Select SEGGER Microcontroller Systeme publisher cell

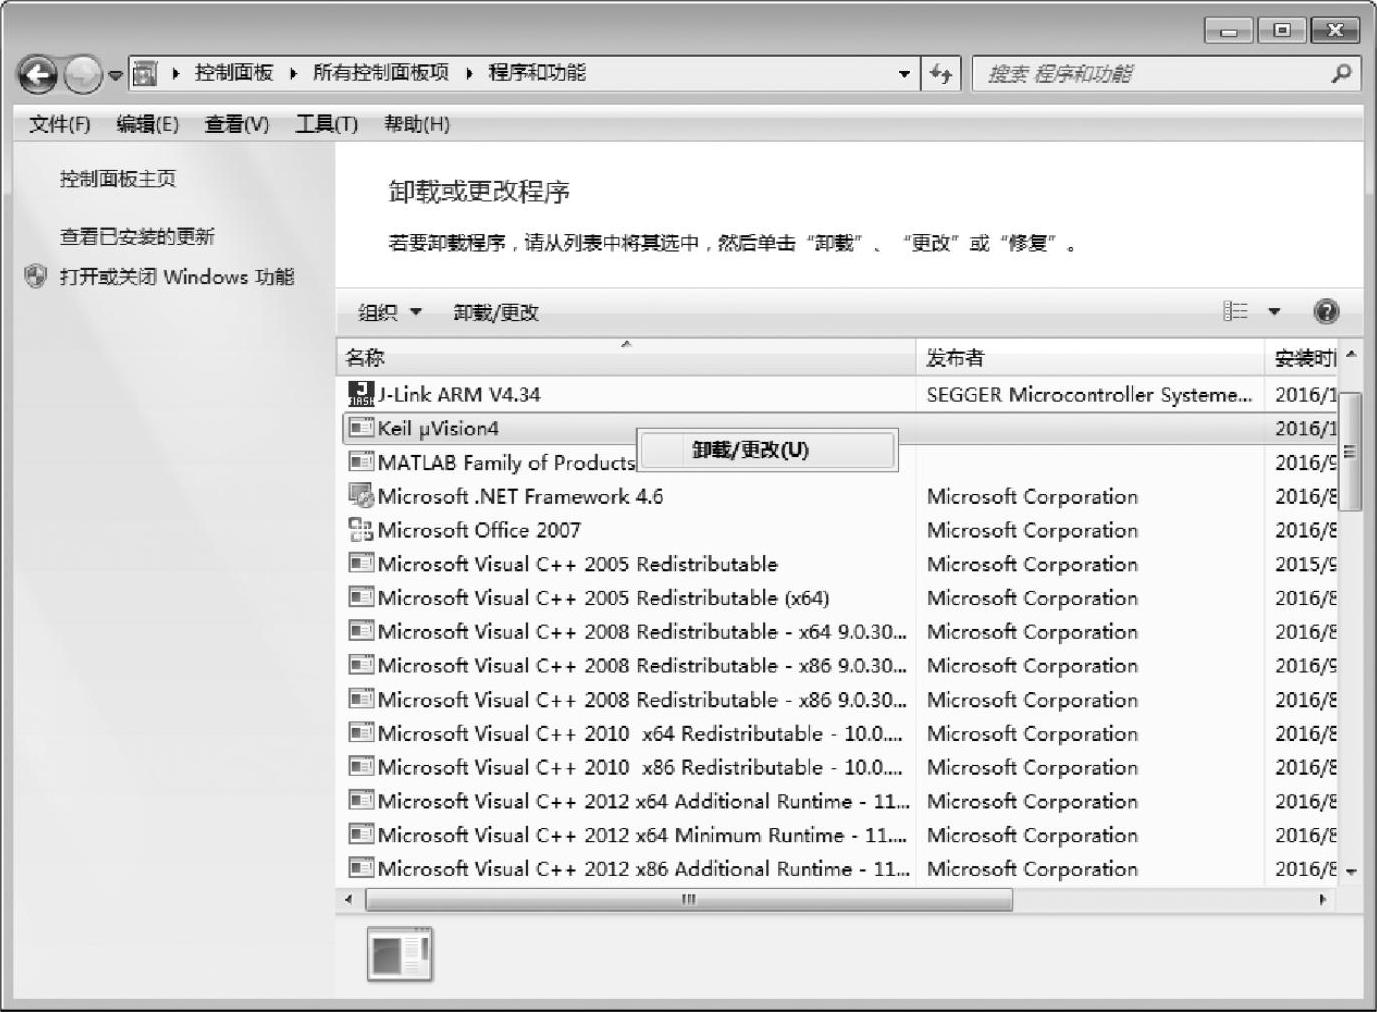click(1089, 395)
